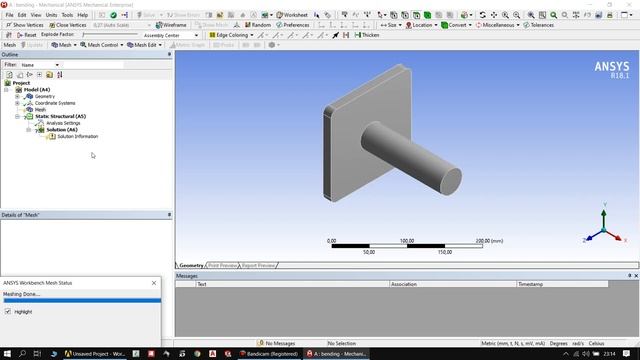Viewport: 640px width, 360px height.
Task: Click the expand-all plus icon in Outline toolbar
Action: point(39,75)
